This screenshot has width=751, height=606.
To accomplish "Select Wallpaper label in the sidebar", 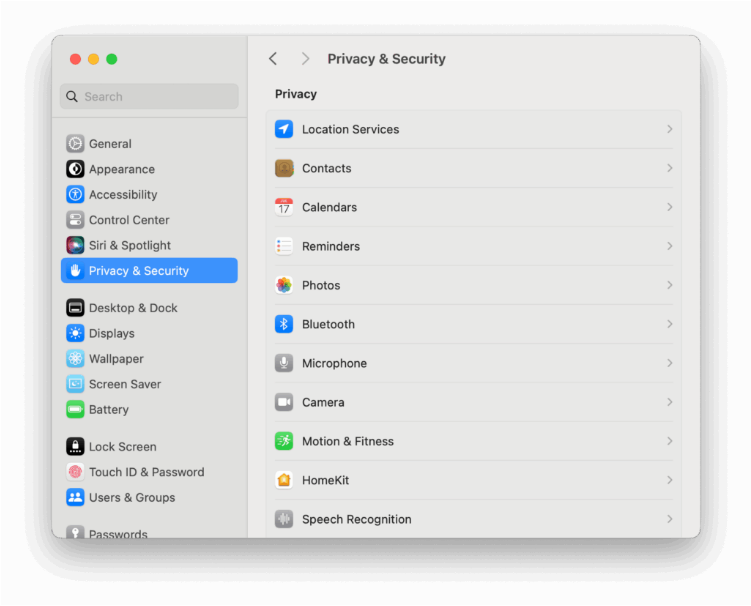I will tap(116, 359).
